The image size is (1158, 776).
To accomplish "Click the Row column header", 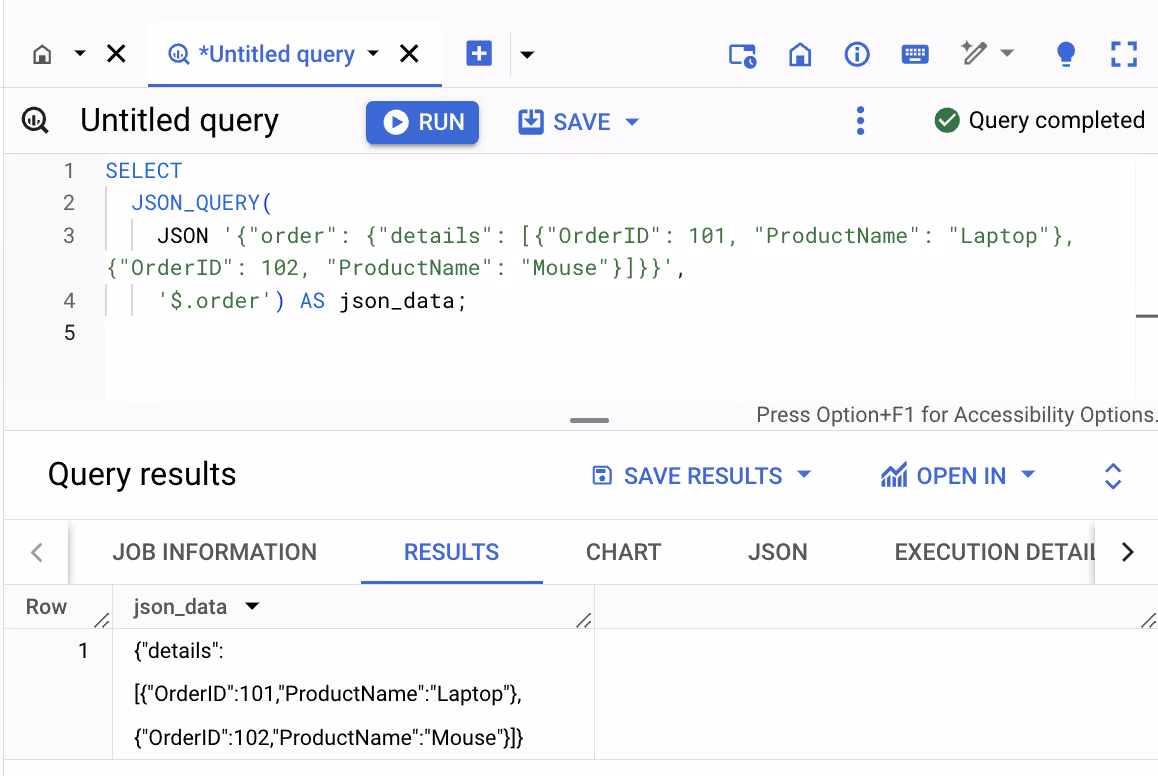I will coord(47,607).
